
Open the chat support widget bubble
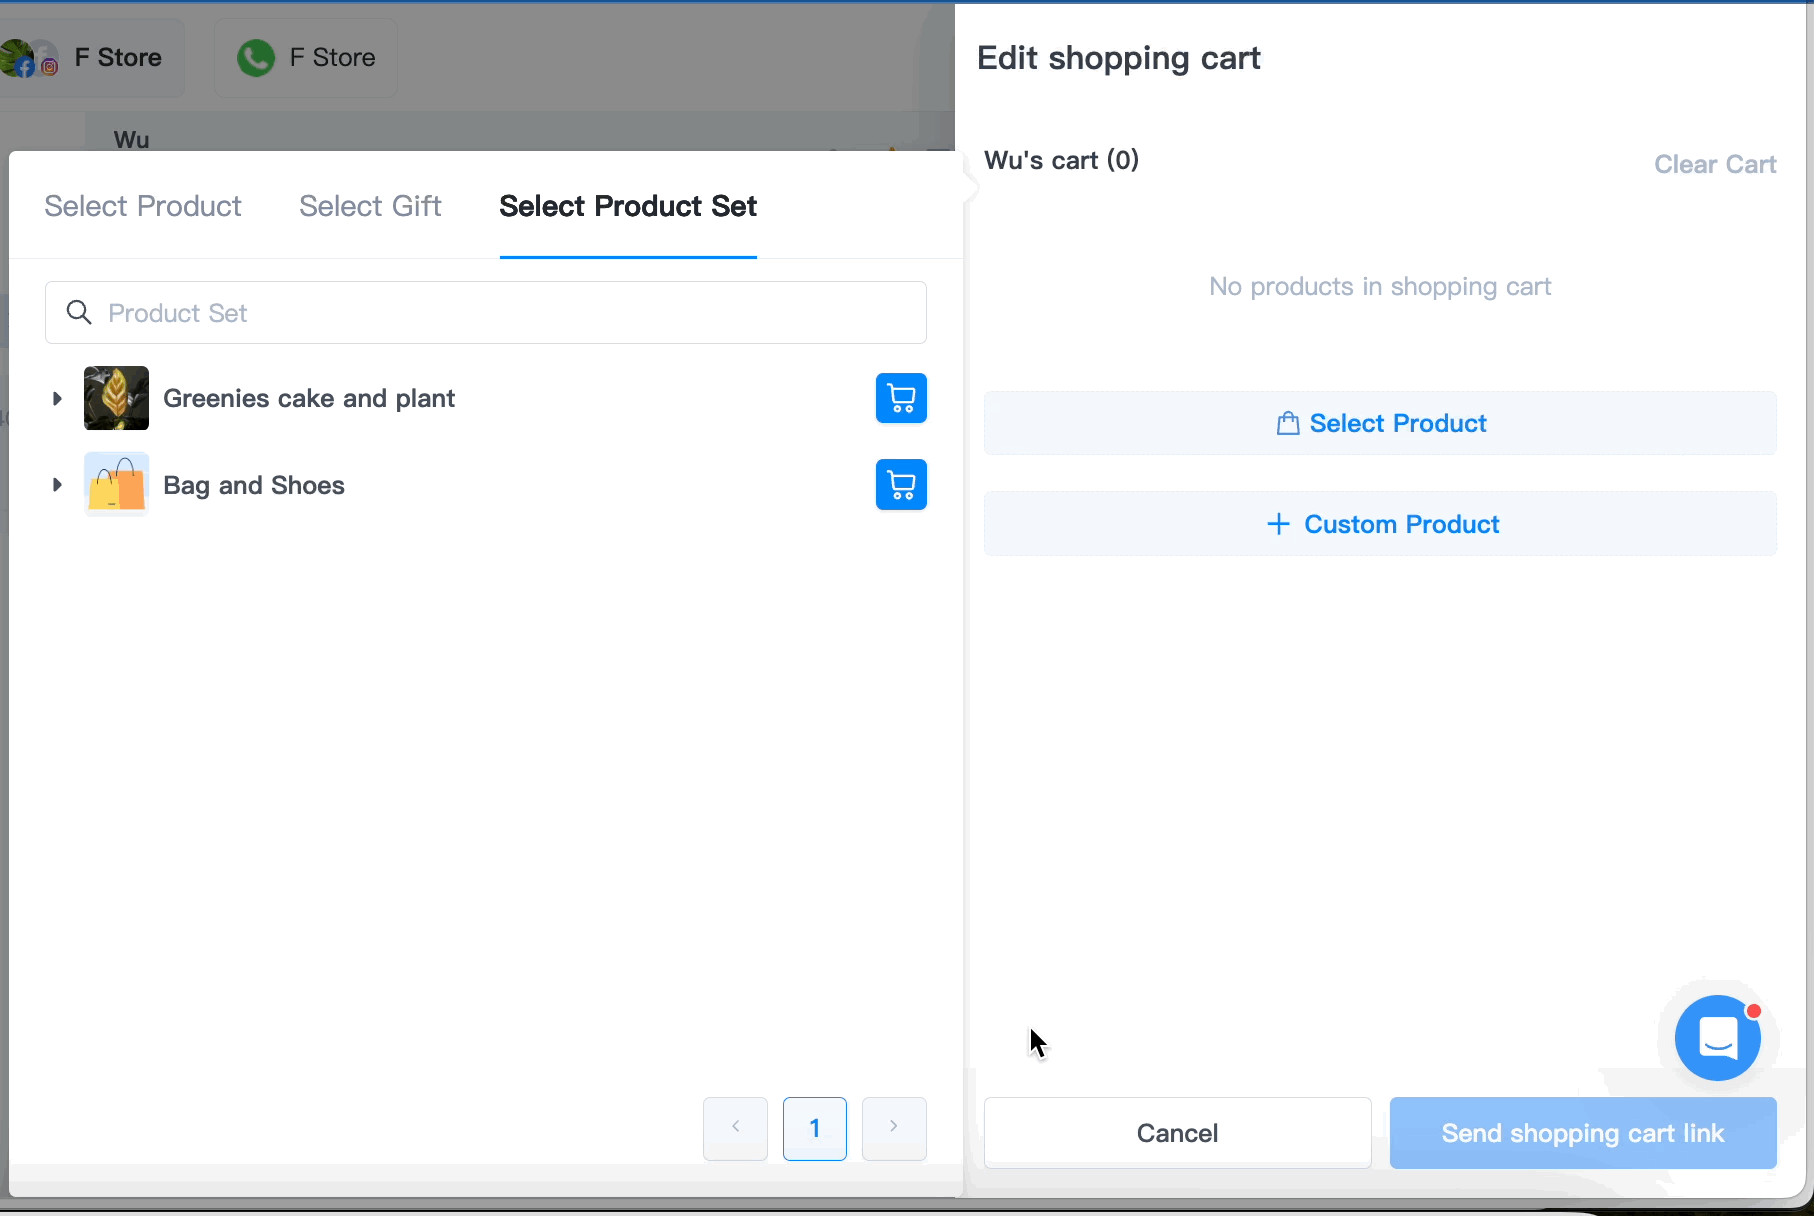[x=1718, y=1037]
